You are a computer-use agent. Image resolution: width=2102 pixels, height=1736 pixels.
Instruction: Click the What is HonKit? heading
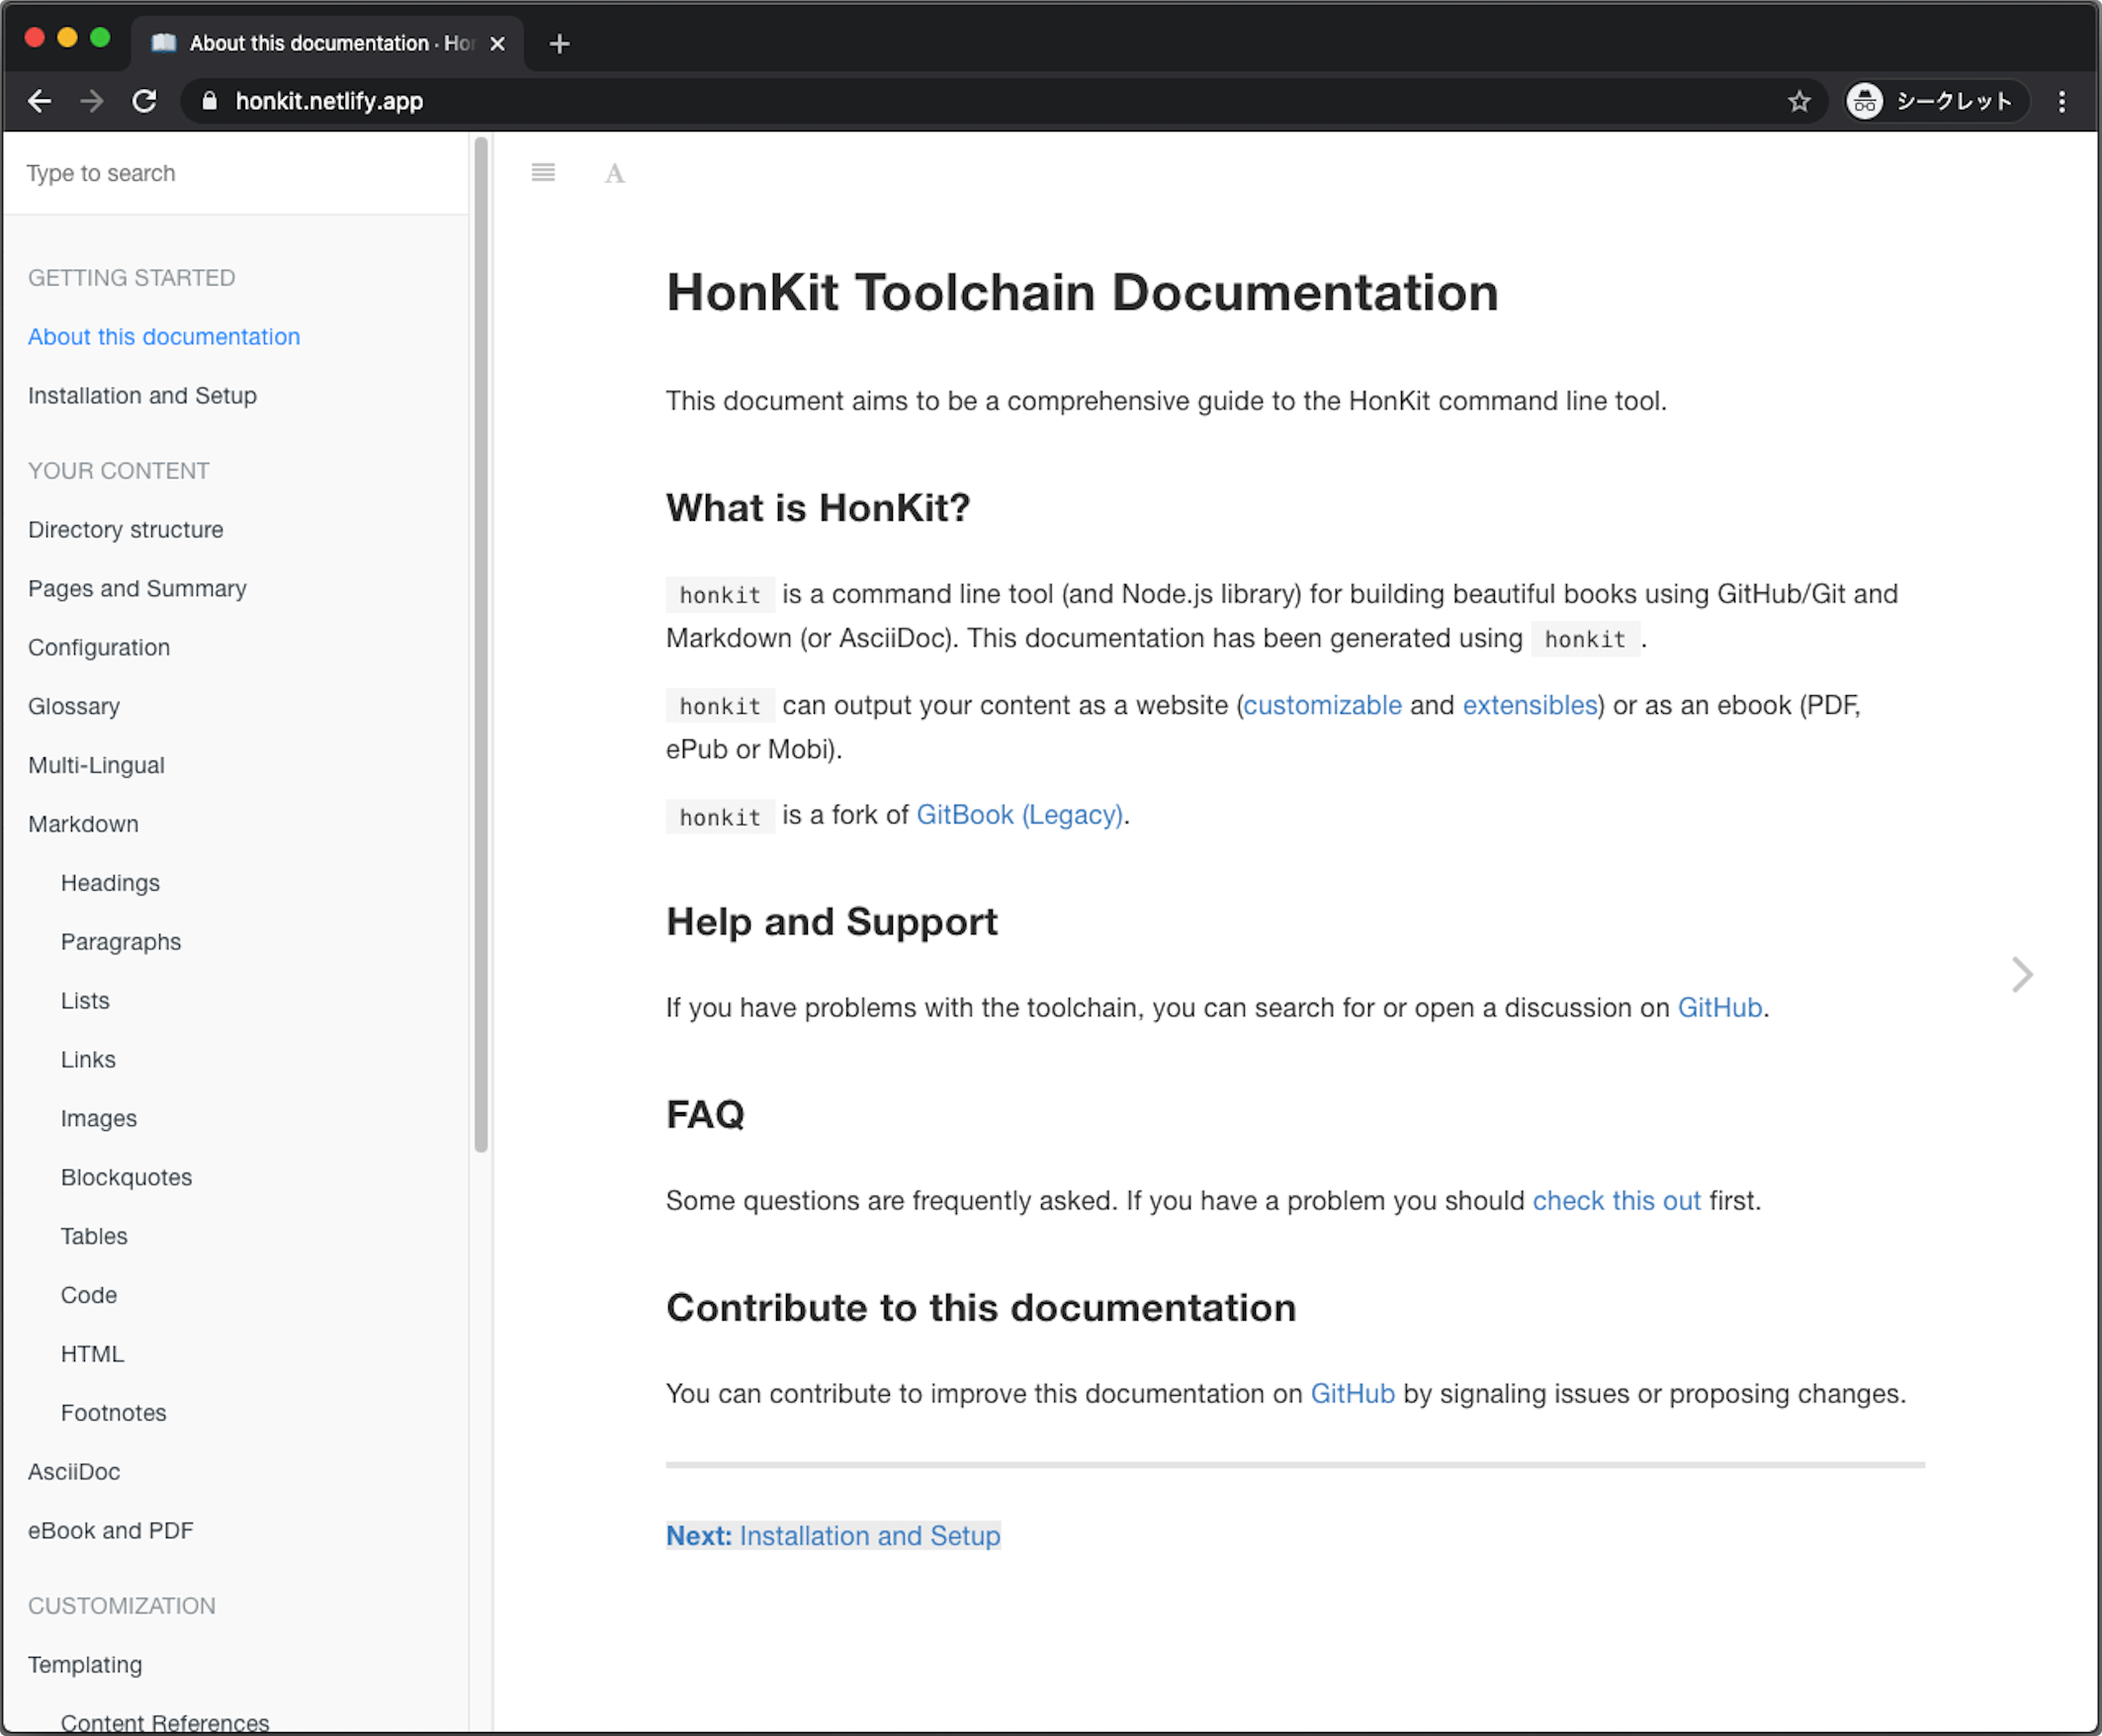coord(818,509)
